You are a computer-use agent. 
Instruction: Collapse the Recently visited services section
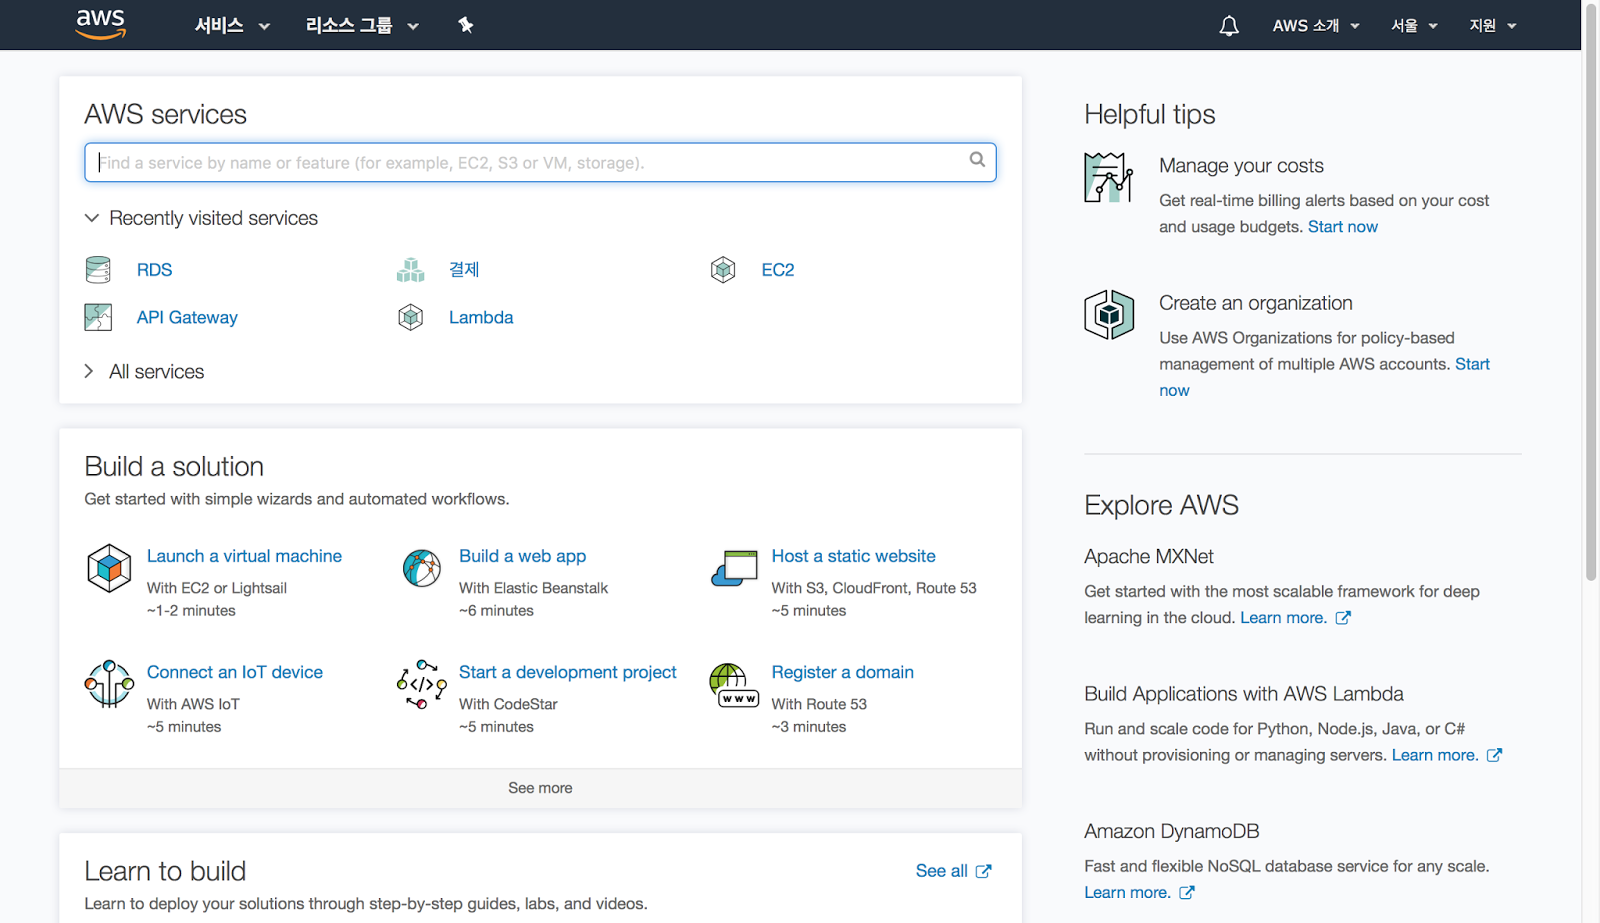tap(201, 218)
